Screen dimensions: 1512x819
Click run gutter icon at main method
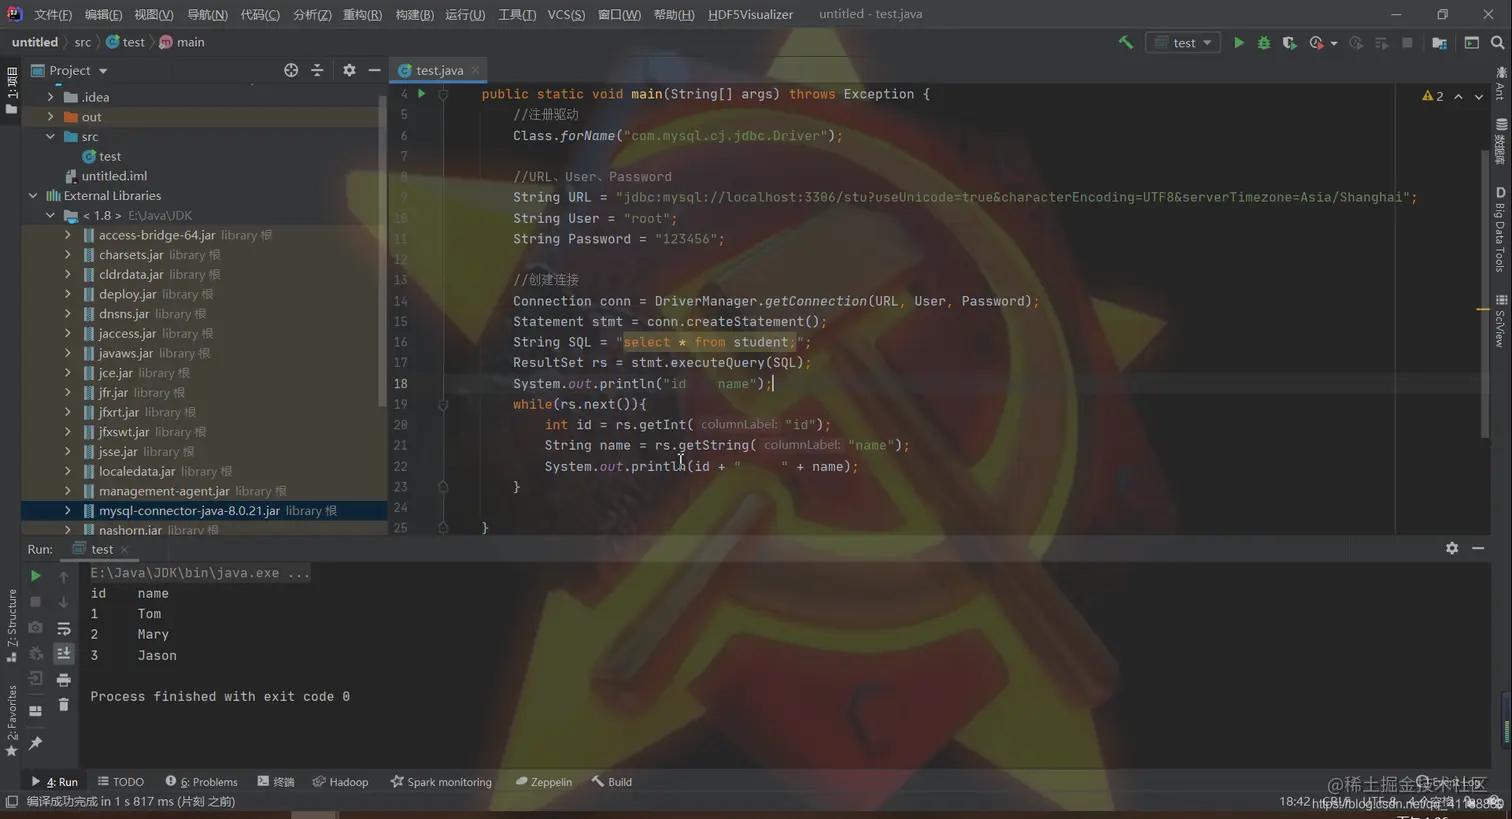point(421,94)
